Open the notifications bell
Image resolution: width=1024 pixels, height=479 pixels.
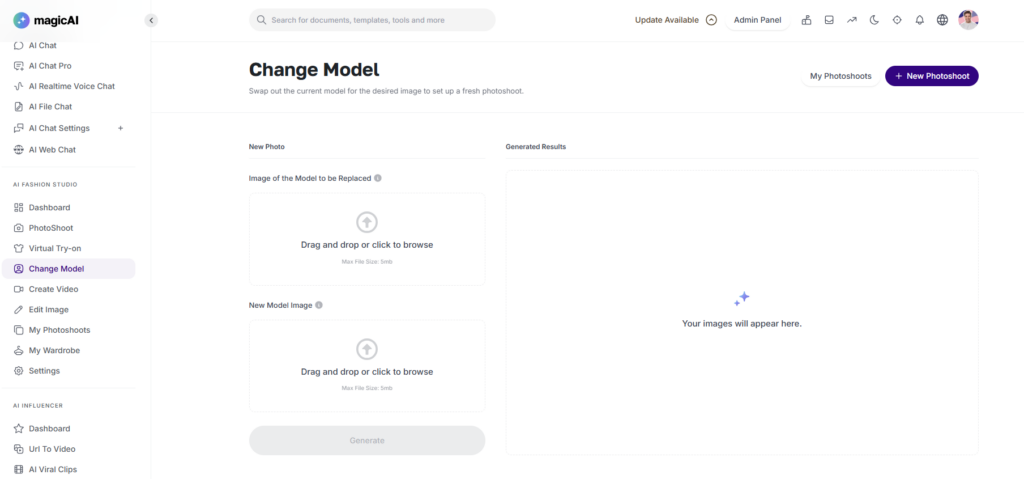[920, 20]
